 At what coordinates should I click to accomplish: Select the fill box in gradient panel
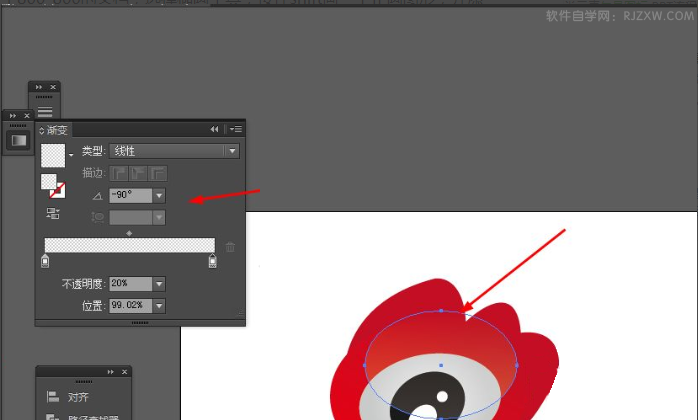tap(49, 181)
